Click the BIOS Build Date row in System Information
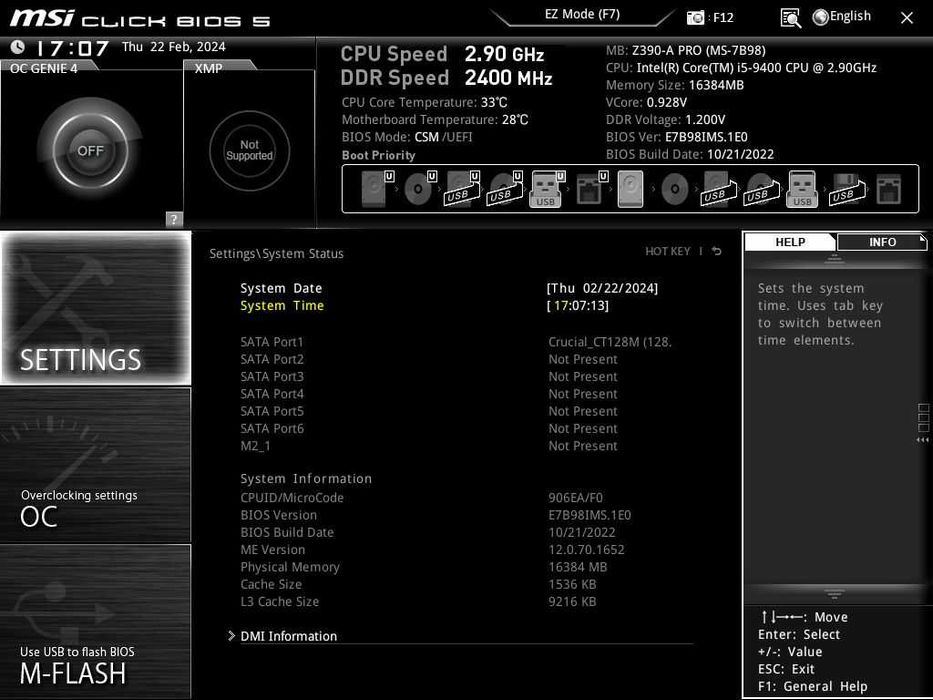This screenshot has height=700, width=933. tap(428, 532)
